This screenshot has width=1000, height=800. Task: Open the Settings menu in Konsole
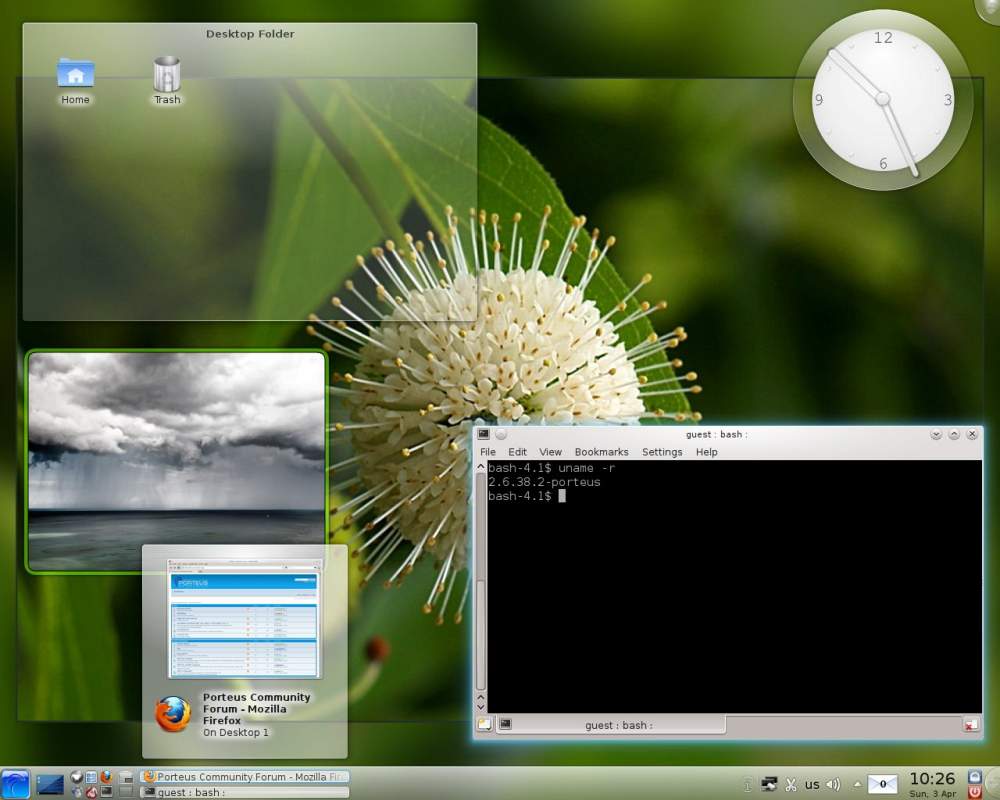point(662,452)
